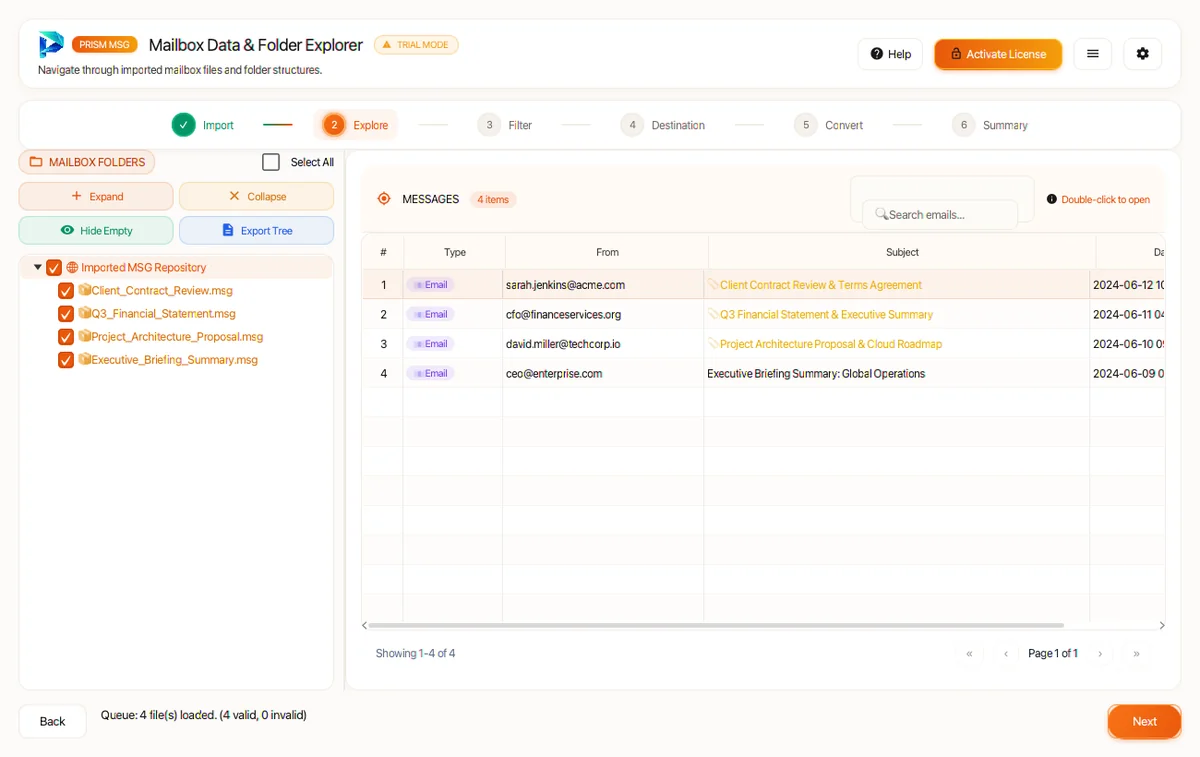Open the Help button
Screen dimensions: 1200x757
coord(890,54)
